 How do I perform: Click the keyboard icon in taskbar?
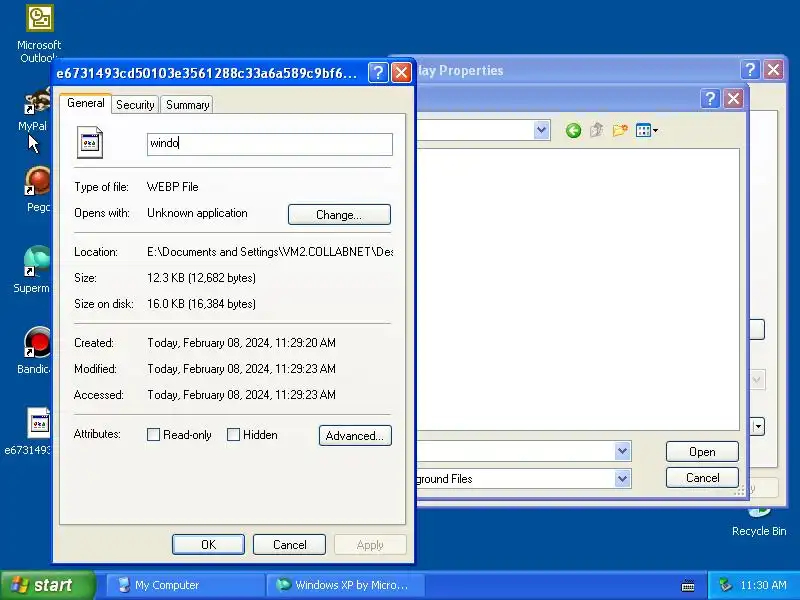(688, 585)
